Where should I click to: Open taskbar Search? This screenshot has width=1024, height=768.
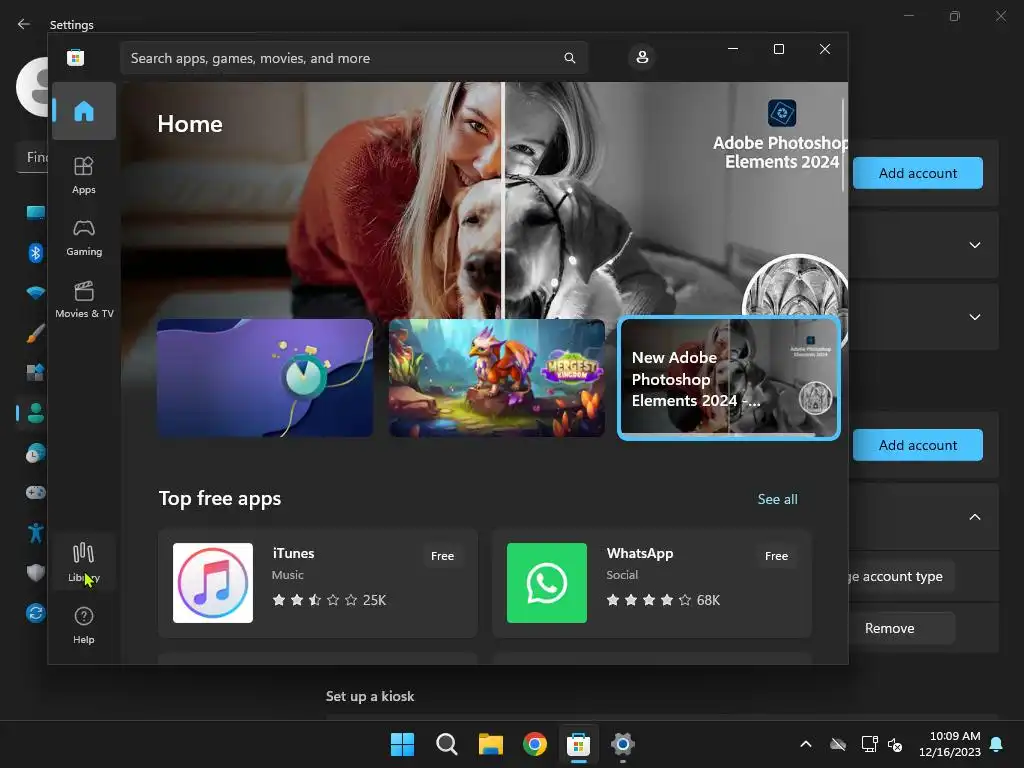(x=447, y=744)
